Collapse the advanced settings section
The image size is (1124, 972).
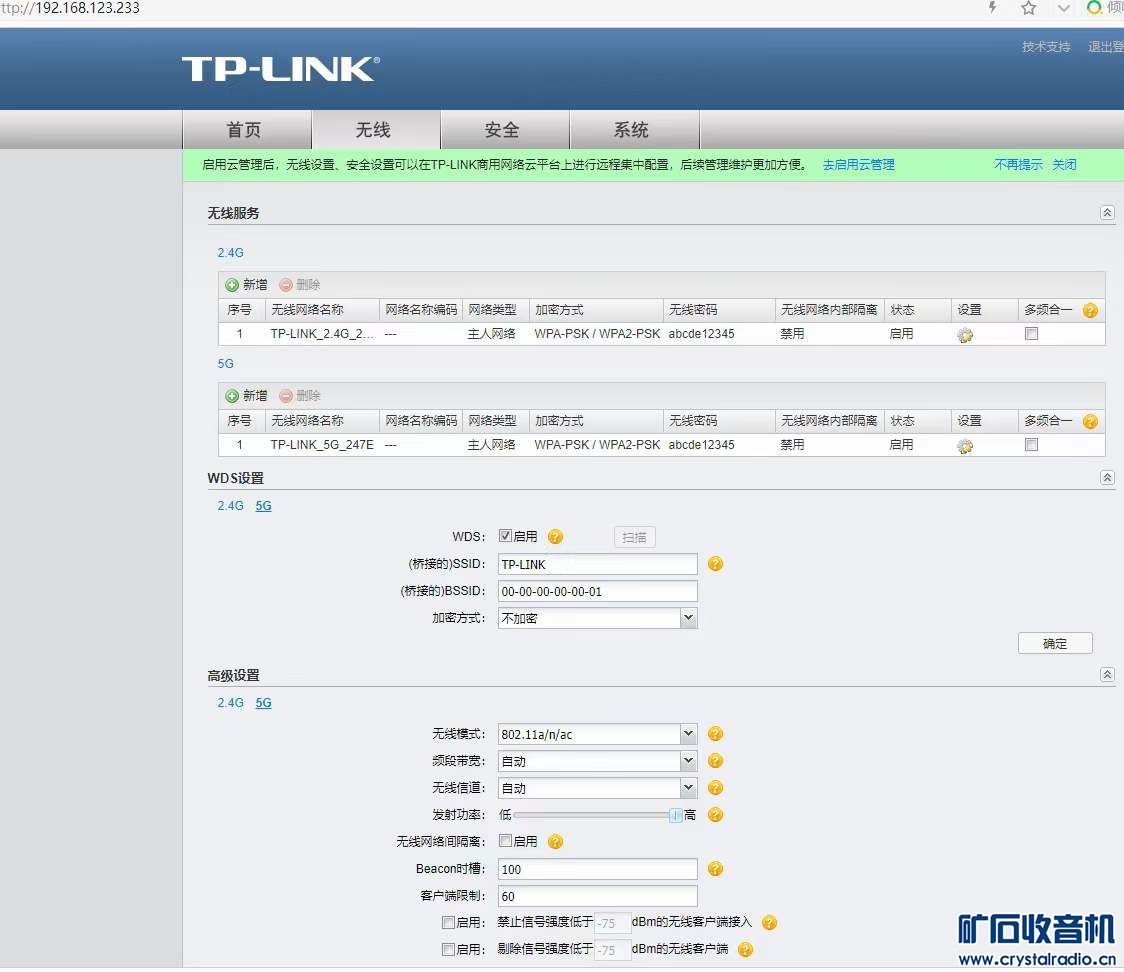coord(1108,675)
